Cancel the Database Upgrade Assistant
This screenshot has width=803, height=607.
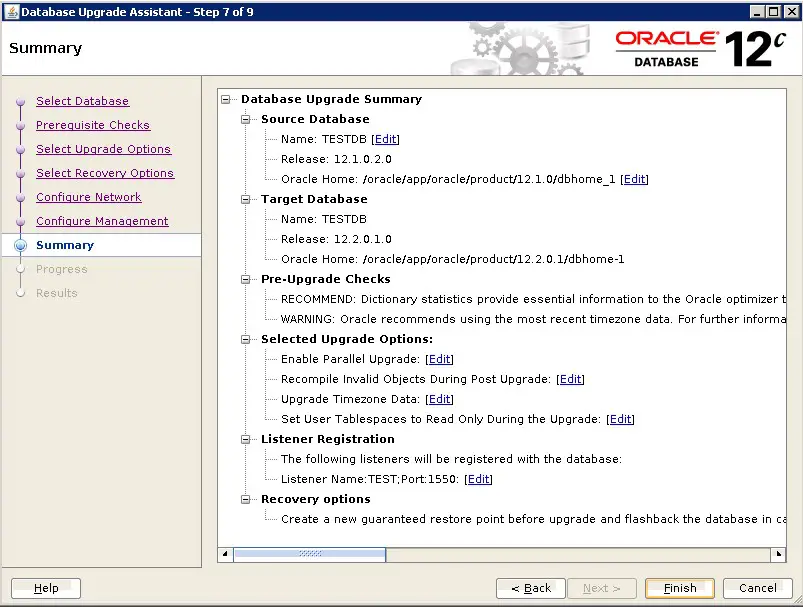pyautogui.click(x=758, y=588)
